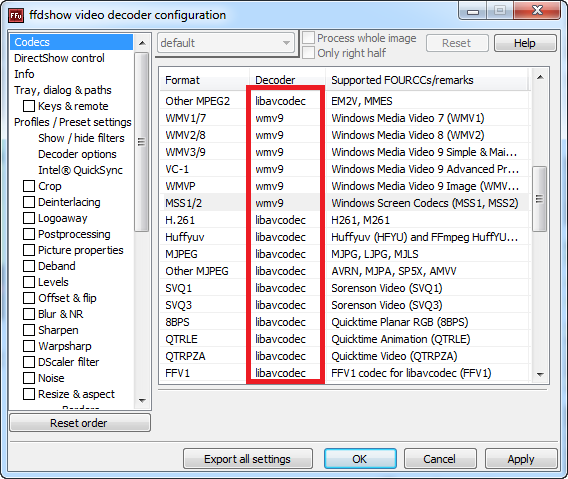Enable the Noise filter checkbox
The image size is (568, 479).
click(29, 378)
